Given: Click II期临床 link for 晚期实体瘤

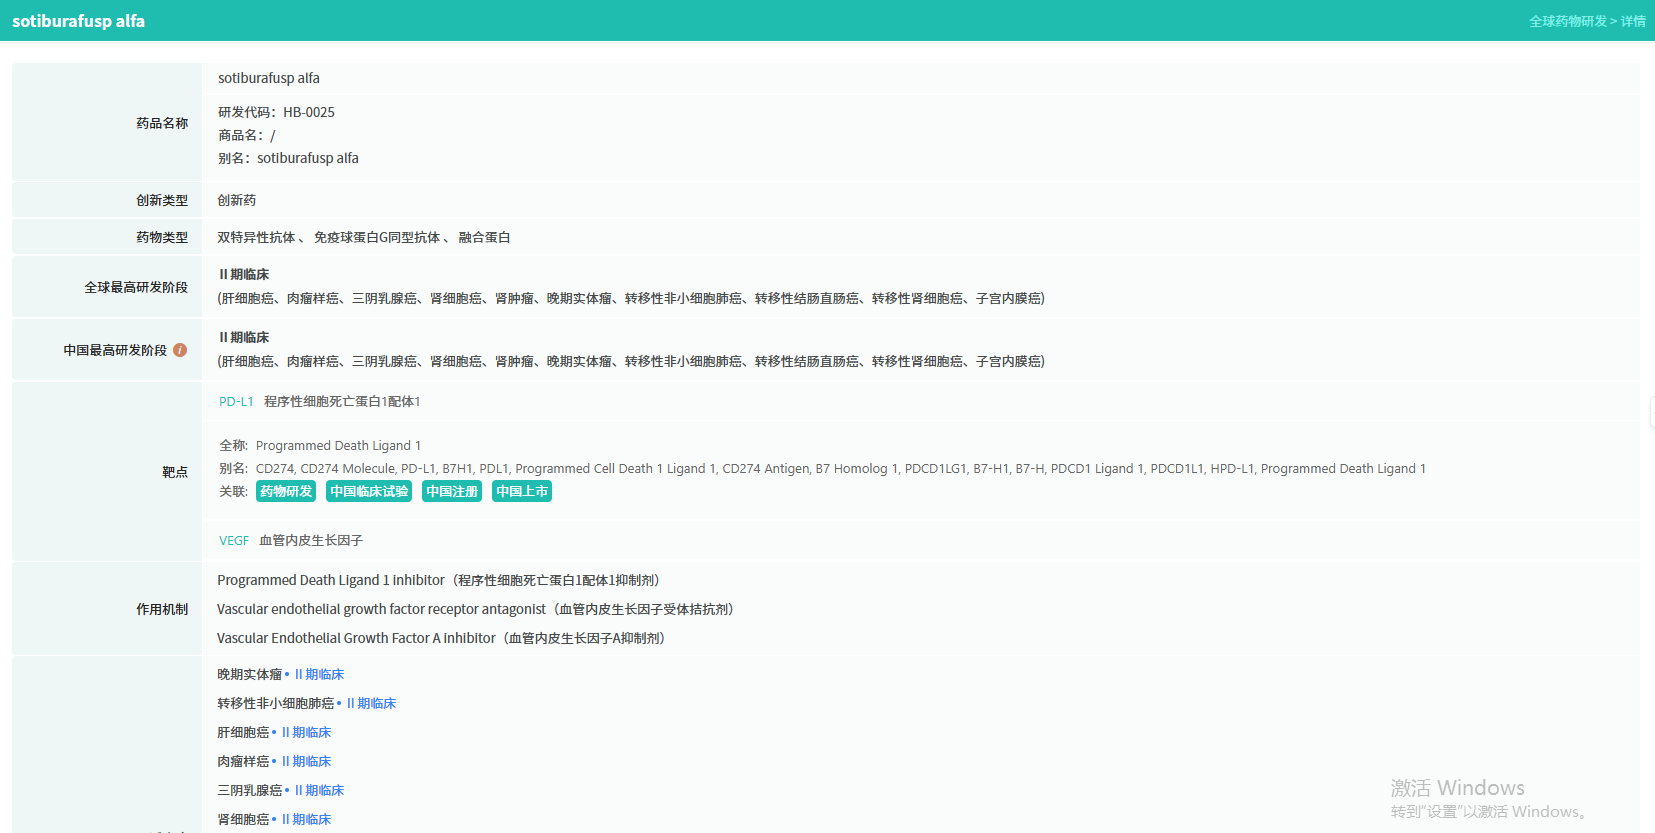Looking at the screenshot, I should (319, 675).
